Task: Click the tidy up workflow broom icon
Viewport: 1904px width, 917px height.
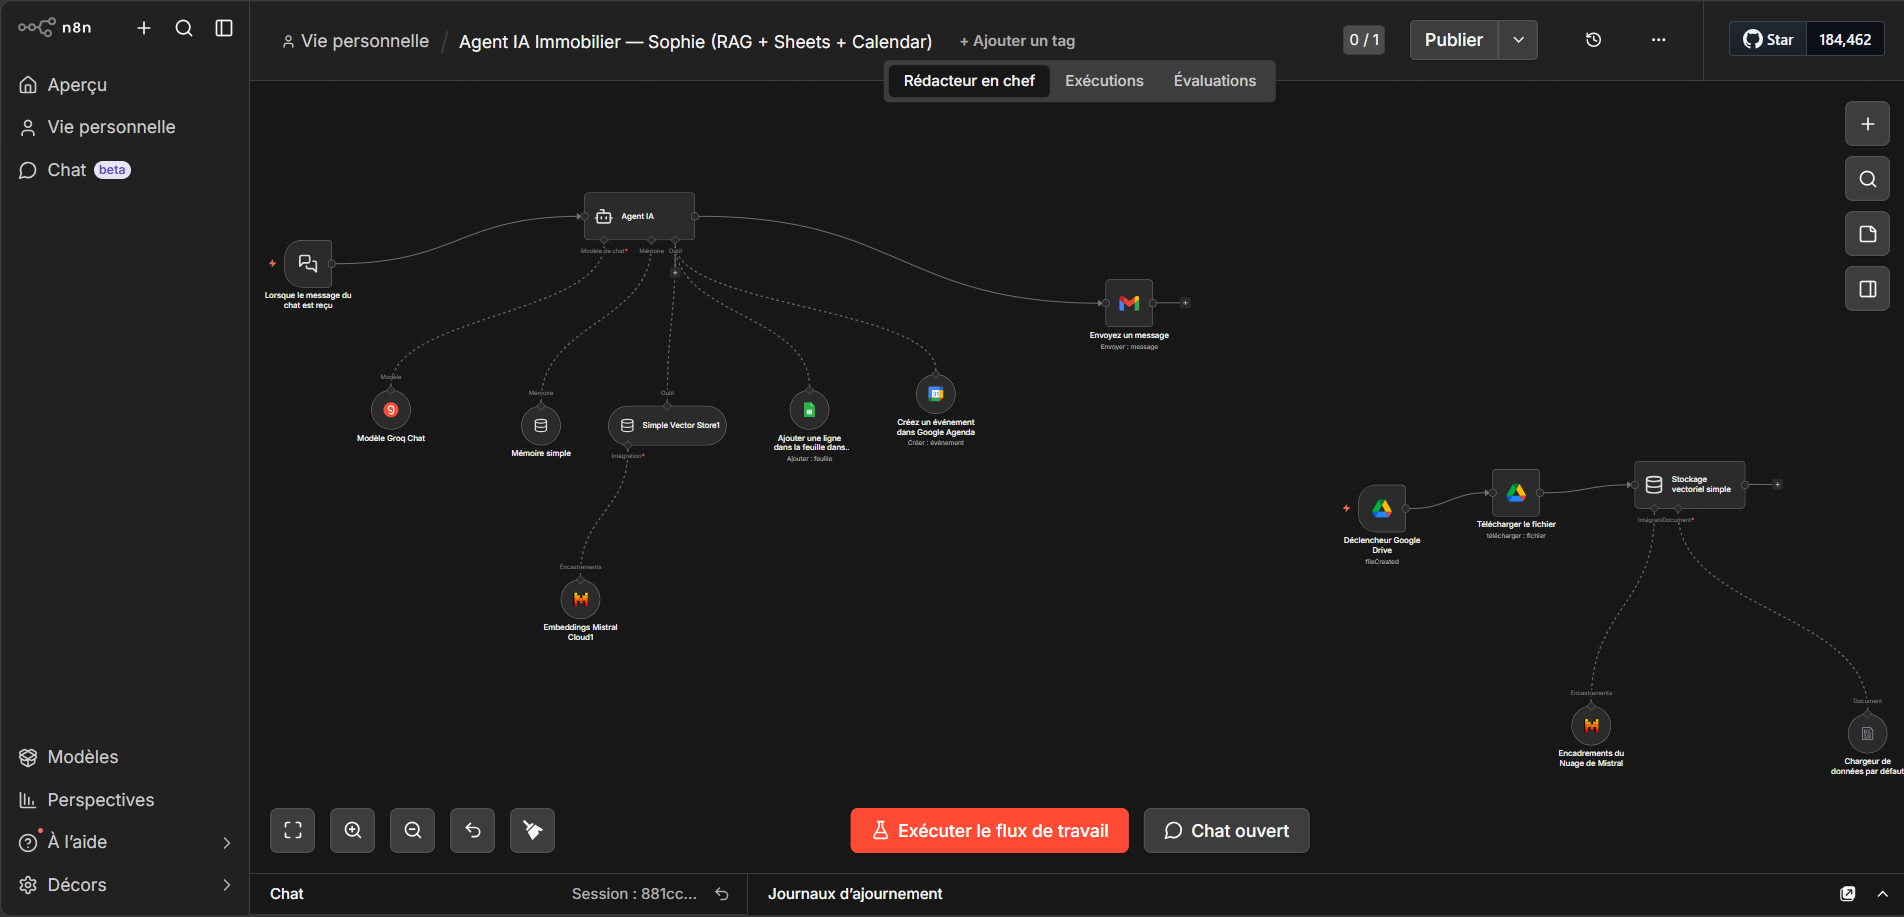Action: [x=532, y=830]
